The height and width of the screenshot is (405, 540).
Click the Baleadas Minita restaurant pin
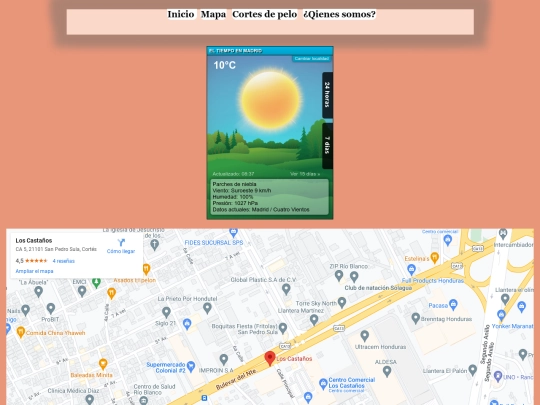pyautogui.click(x=103, y=363)
